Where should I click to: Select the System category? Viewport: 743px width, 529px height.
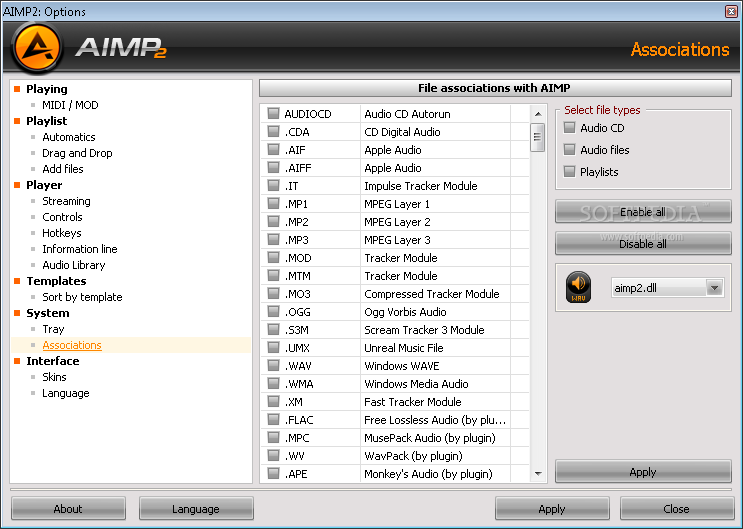(47, 313)
